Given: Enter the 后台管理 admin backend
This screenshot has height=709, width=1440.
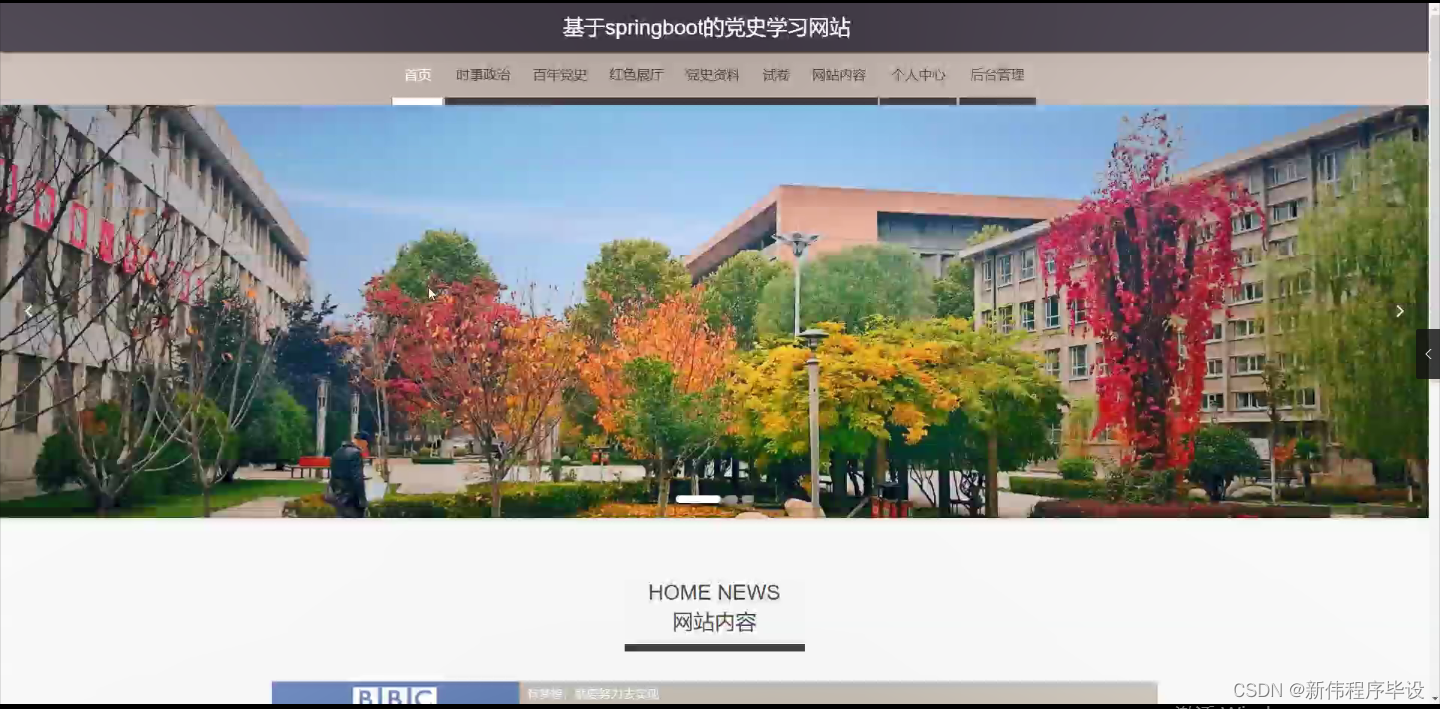Looking at the screenshot, I should point(997,74).
